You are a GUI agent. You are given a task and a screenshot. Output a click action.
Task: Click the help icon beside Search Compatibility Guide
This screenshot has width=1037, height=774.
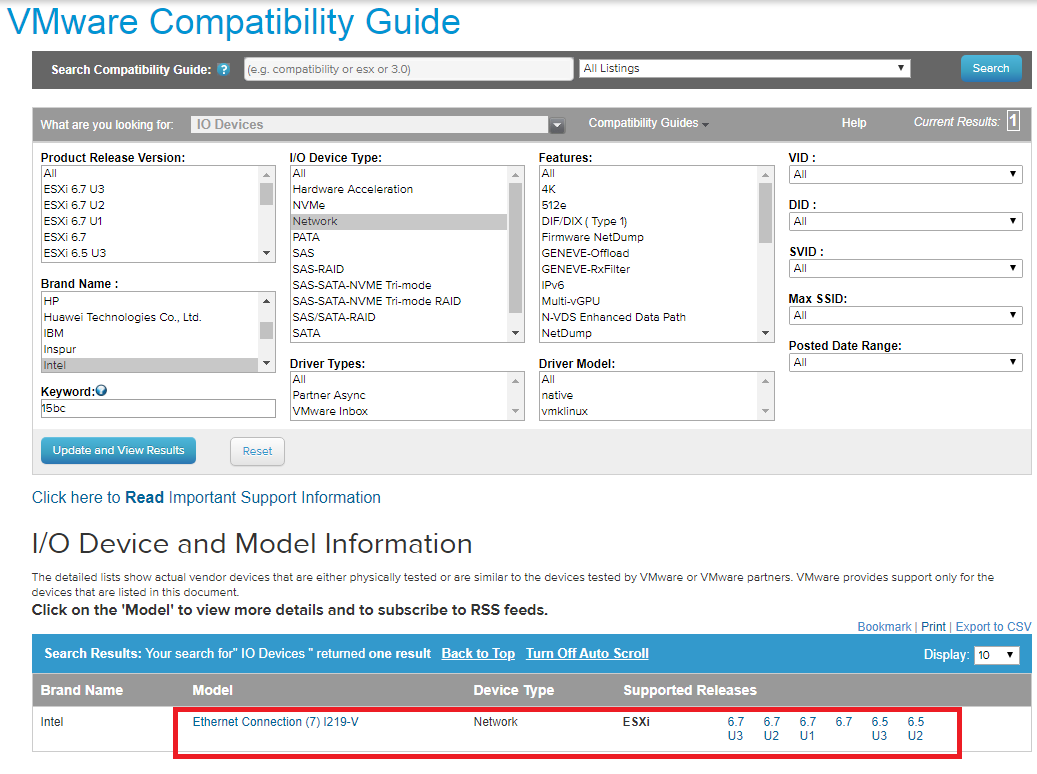(224, 69)
